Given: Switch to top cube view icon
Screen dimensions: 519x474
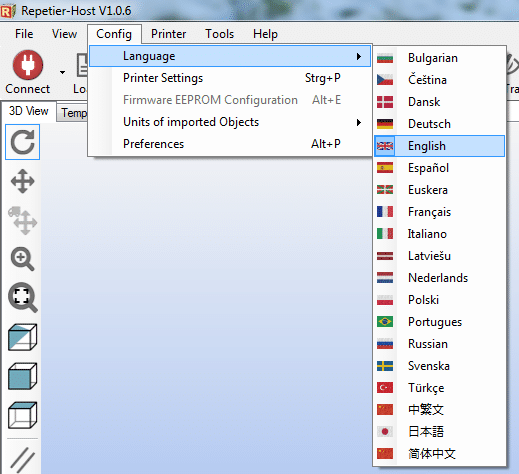Looking at the screenshot, I should (22, 415).
